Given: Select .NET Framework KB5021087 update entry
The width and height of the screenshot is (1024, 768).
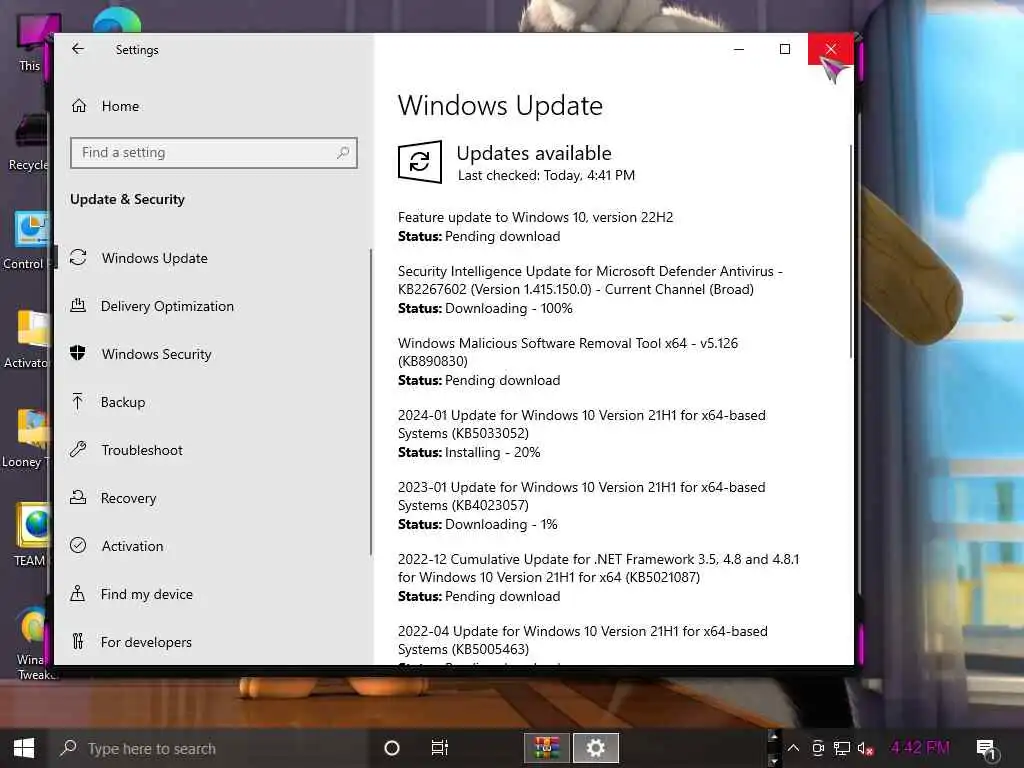Looking at the screenshot, I should click(x=598, y=568).
